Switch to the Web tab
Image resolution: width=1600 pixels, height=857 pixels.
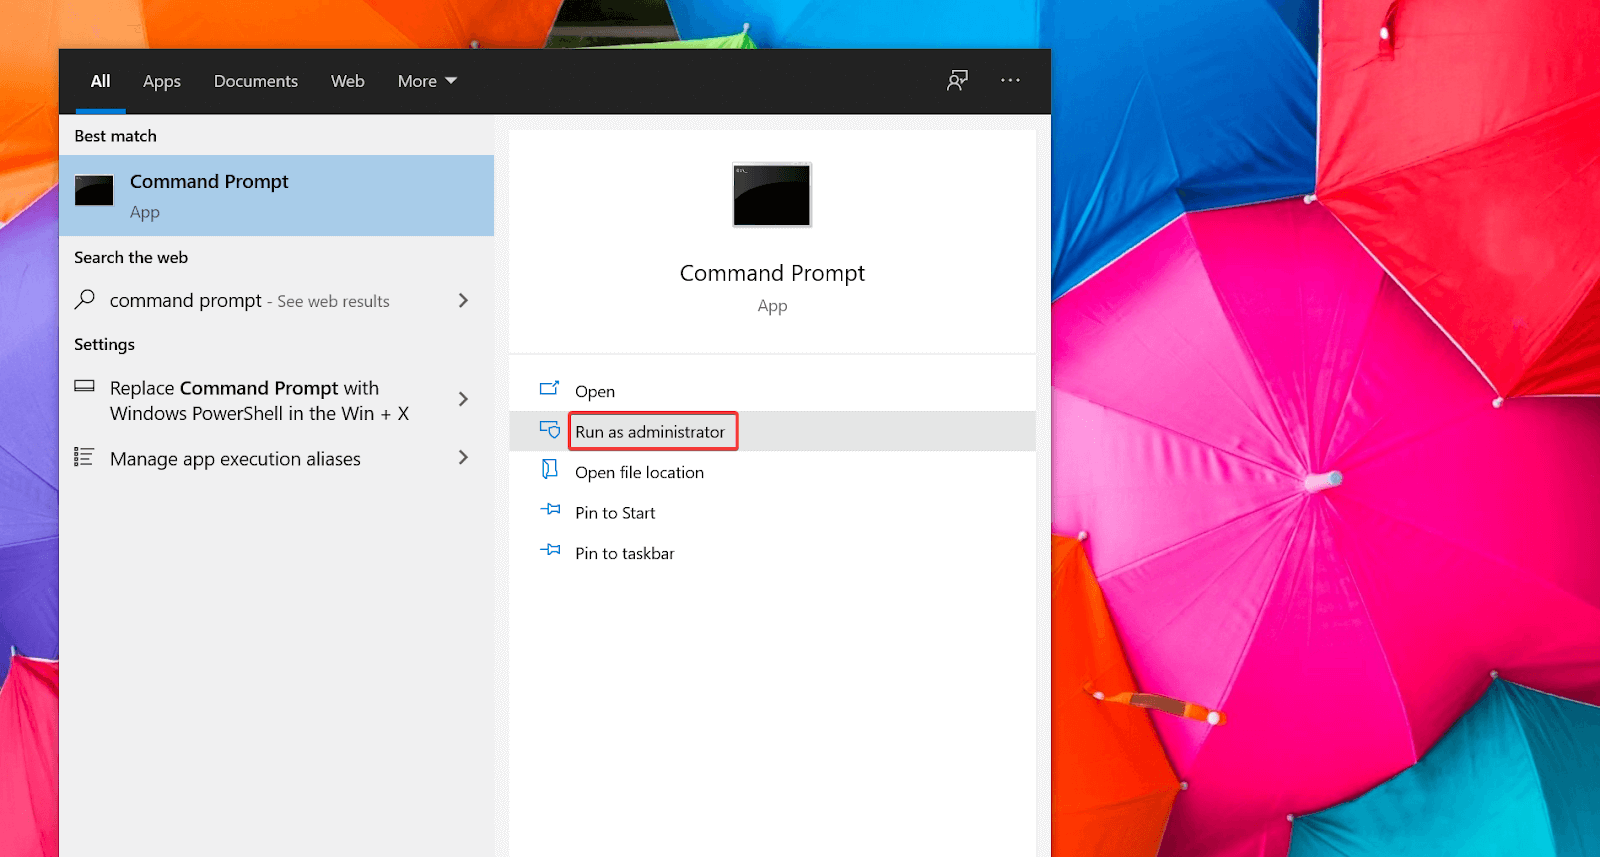tap(348, 81)
